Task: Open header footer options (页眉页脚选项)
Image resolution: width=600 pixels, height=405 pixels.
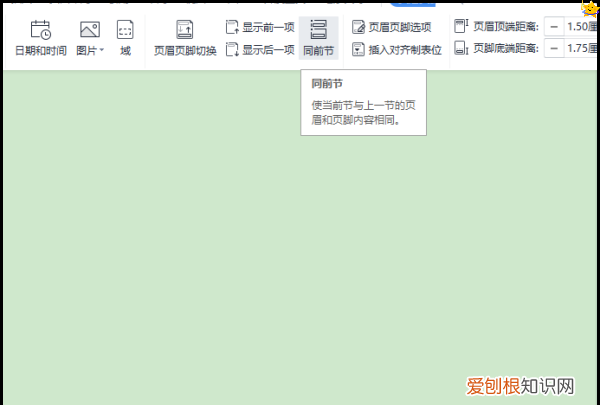Action: pyautogui.click(x=391, y=27)
